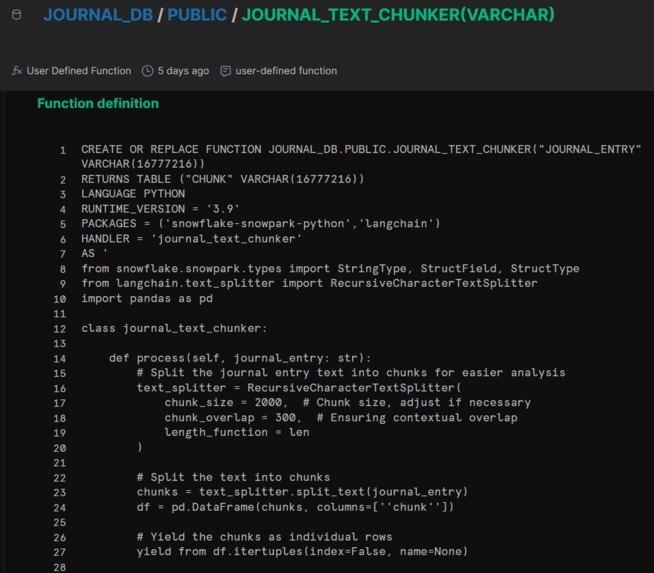The image size is (654, 573).
Task: Click the 'chunk_size = 2000' line
Action: click(x=347, y=403)
